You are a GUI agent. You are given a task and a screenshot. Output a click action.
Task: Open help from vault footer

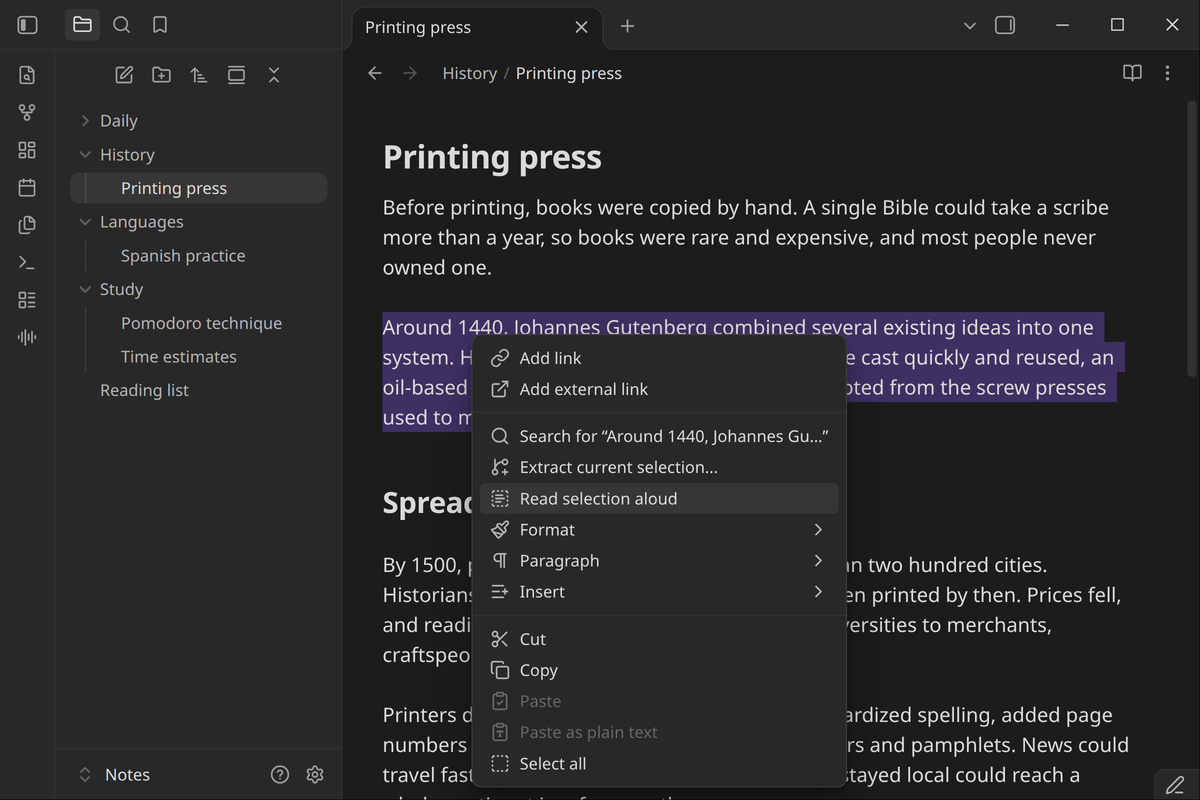click(280, 774)
